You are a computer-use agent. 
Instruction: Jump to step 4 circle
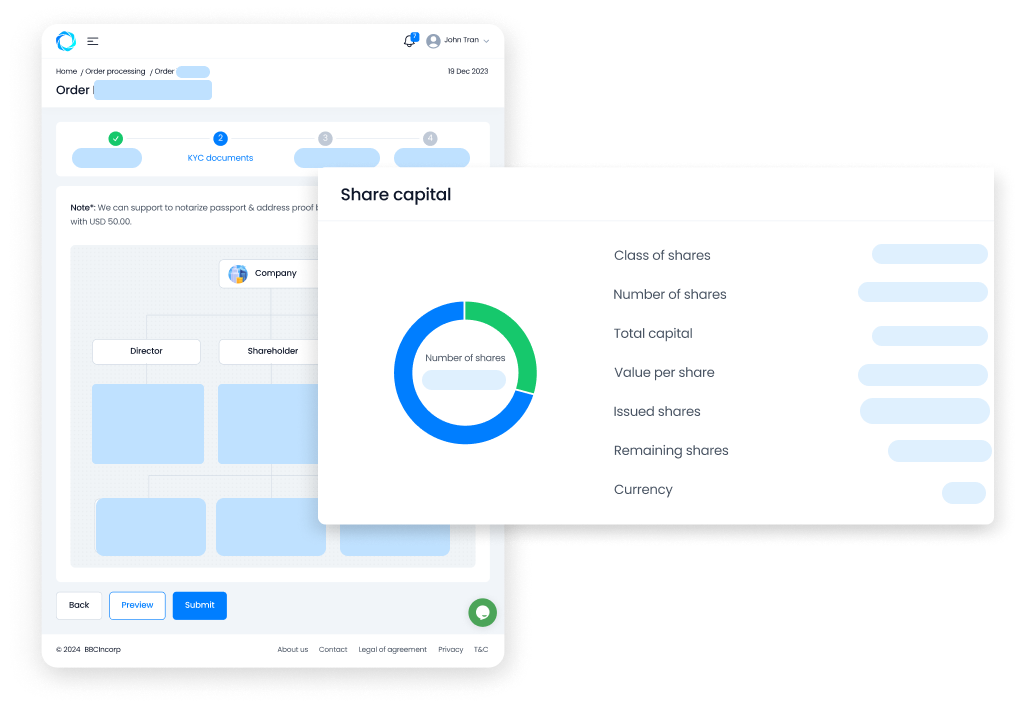pyautogui.click(x=430, y=139)
